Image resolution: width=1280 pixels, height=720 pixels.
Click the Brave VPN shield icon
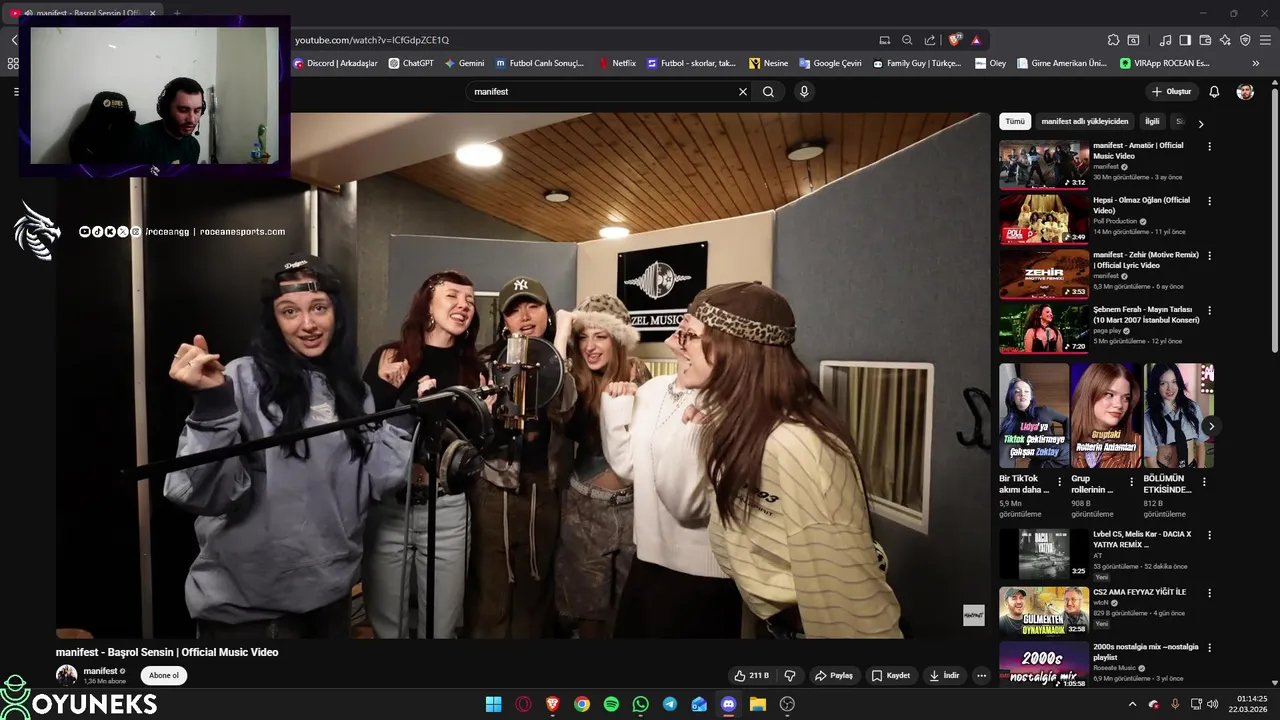click(x=1245, y=40)
